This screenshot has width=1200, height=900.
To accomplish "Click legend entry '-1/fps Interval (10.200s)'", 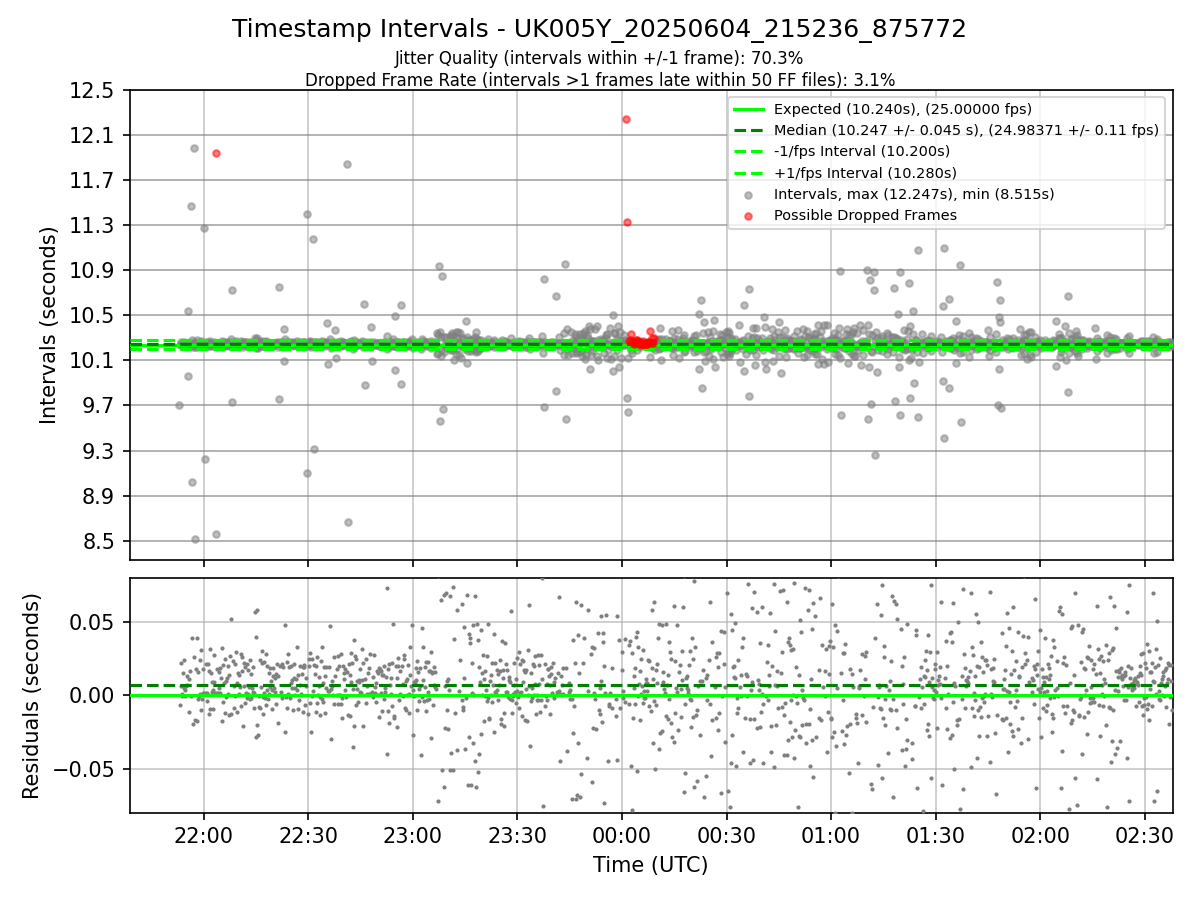I will (862, 151).
